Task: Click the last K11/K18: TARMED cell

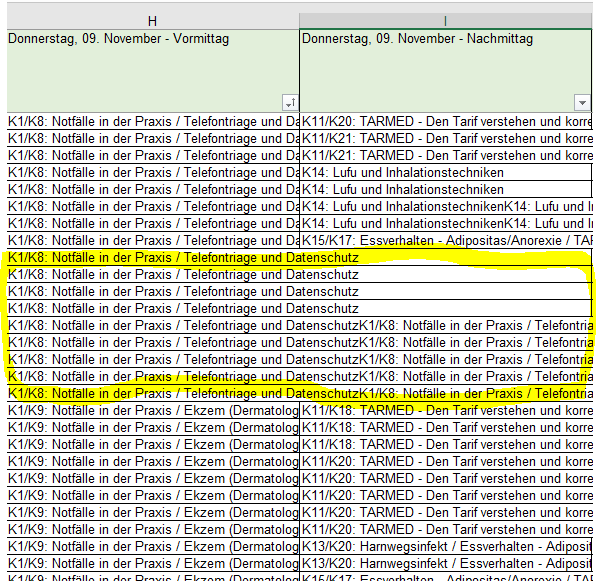Action: pos(445,445)
